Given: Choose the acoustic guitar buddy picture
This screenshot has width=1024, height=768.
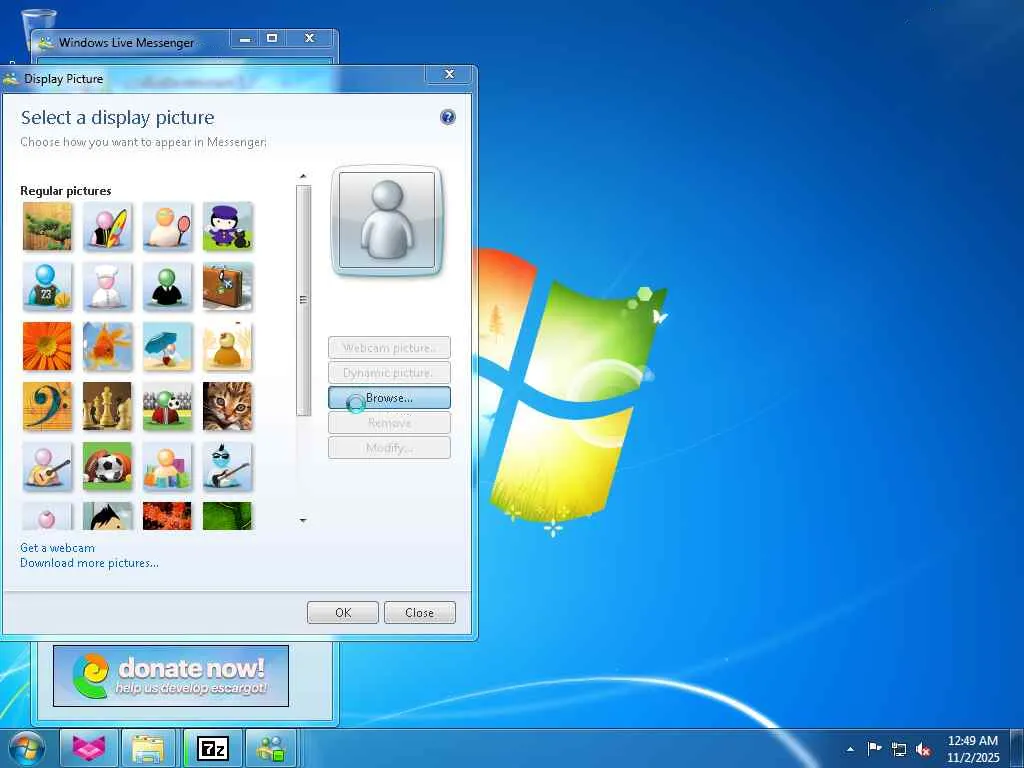Looking at the screenshot, I should click(47, 466).
